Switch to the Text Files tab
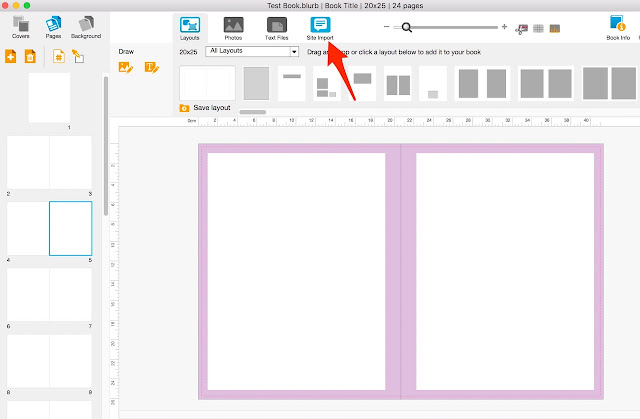The height and width of the screenshot is (419, 640). tap(277, 28)
